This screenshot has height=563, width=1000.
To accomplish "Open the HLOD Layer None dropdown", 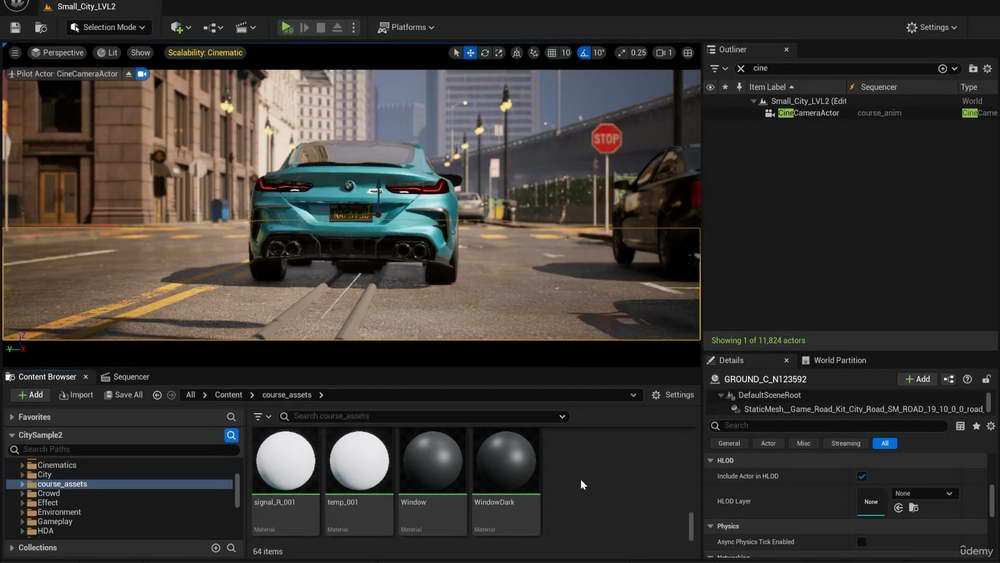I will (x=923, y=494).
